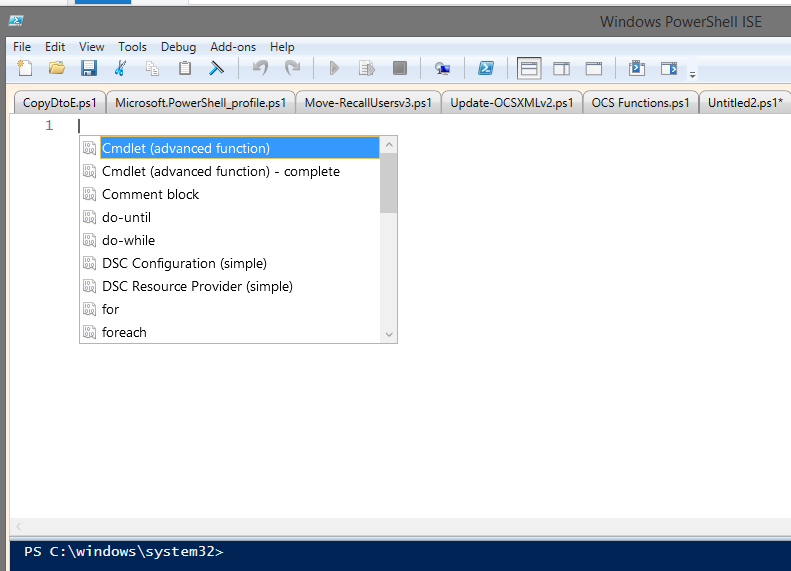Show the script pane maximized layout
791x571 pixels.
pos(594,68)
